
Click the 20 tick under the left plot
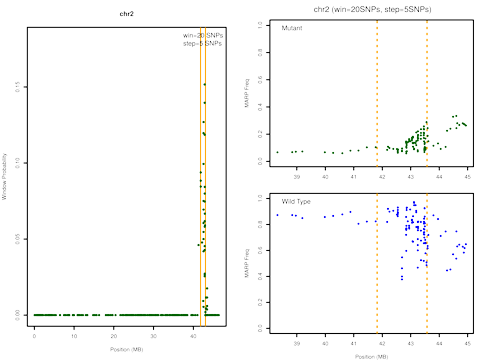(114, 336)
